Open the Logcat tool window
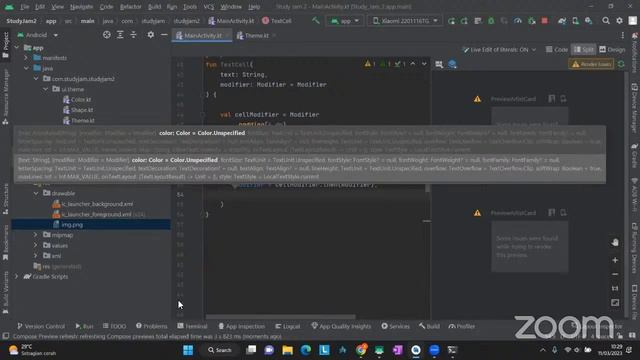 pos(288,326)
